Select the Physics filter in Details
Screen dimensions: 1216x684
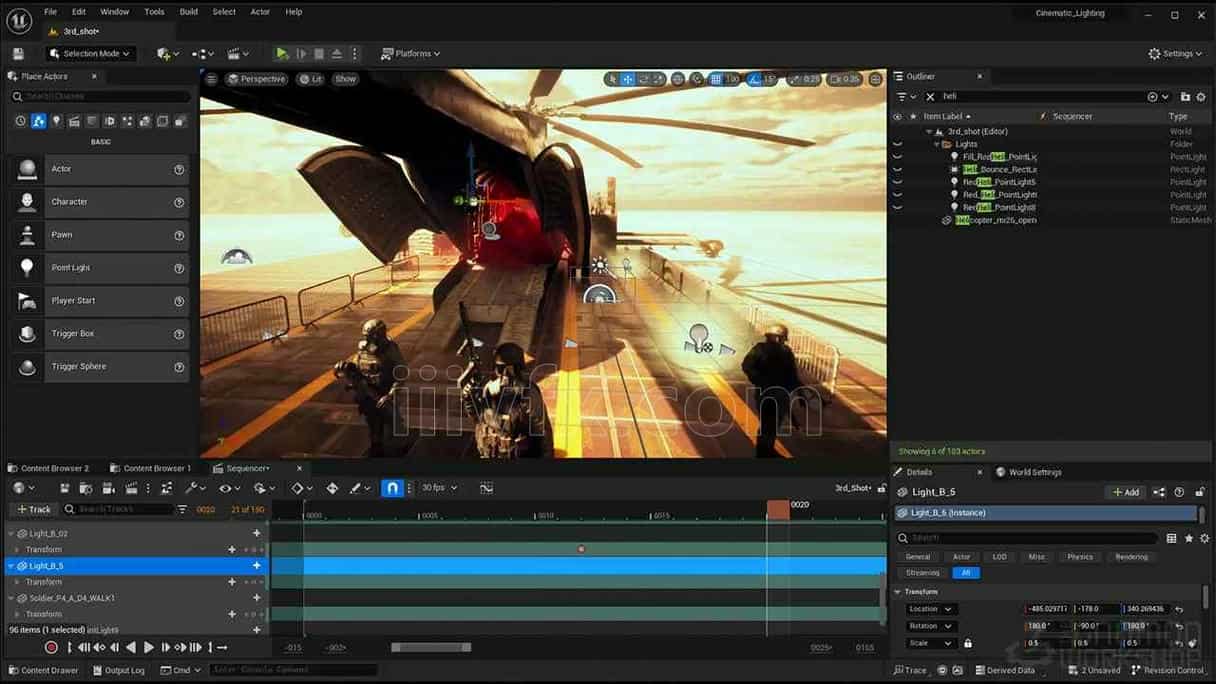[x=1080, y=557]
